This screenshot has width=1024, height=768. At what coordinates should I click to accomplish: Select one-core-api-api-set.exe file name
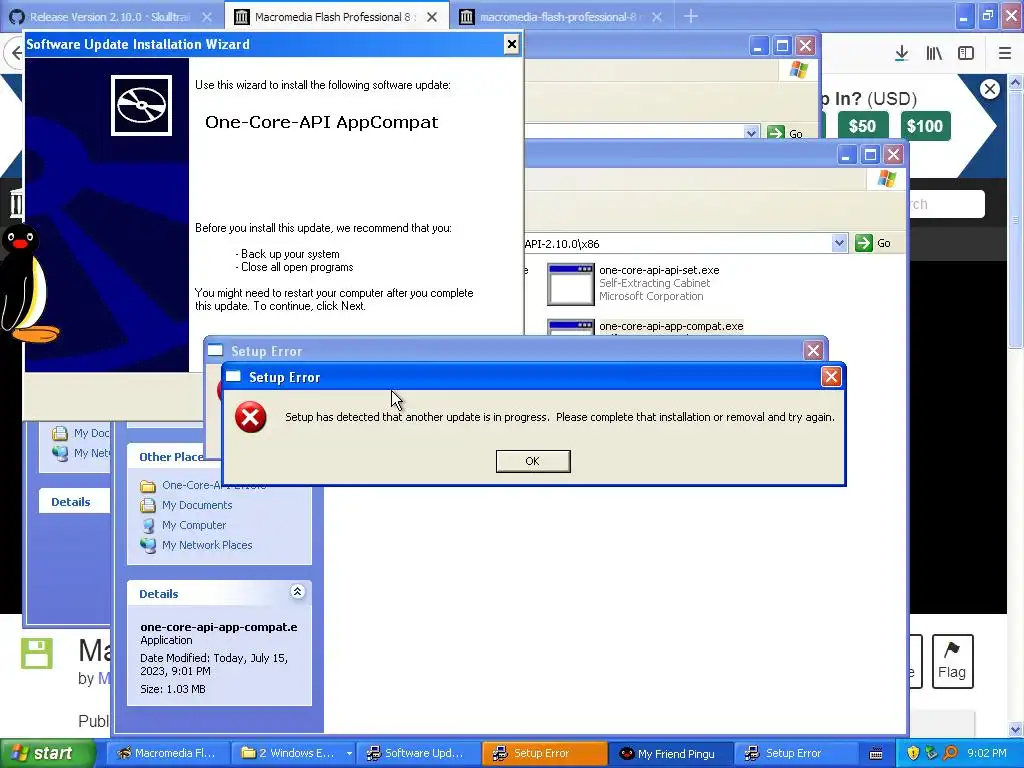[x=659, y=270]
